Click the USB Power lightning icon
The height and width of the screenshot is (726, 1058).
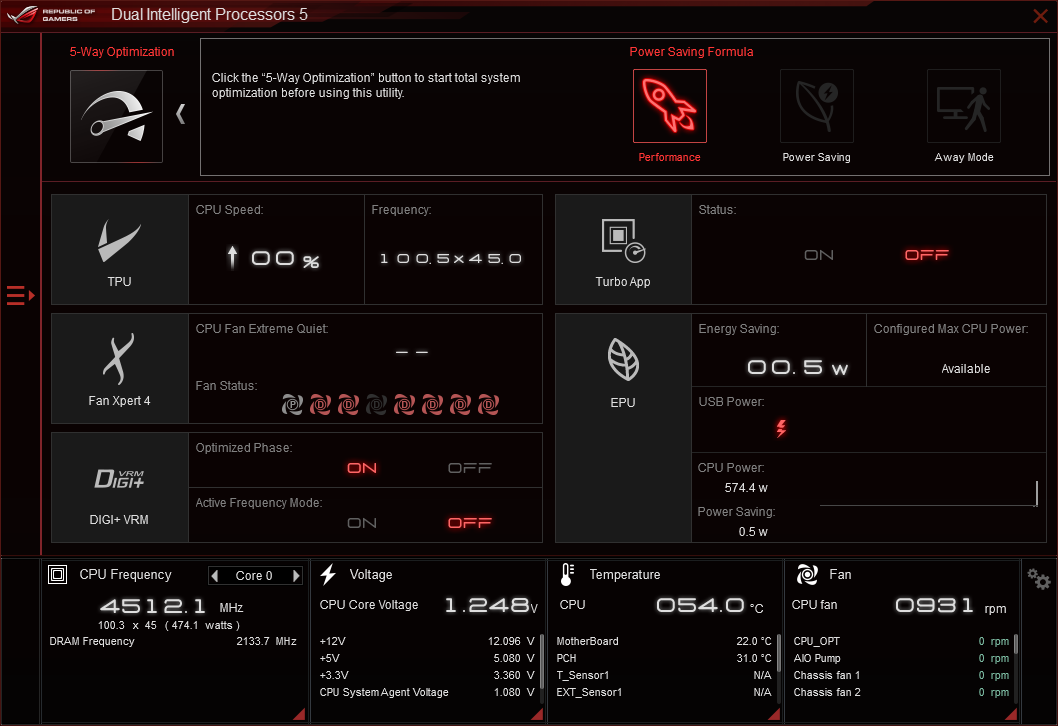[781, 428]
